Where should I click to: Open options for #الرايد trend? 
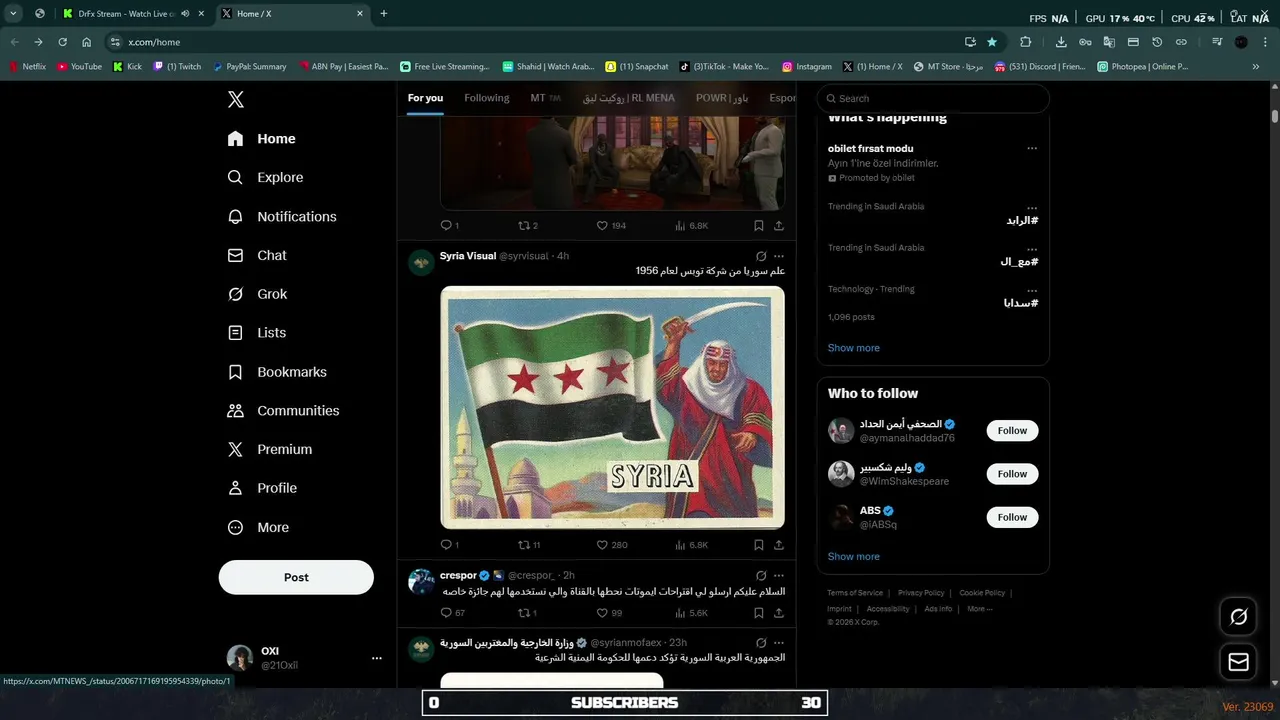1032,208
